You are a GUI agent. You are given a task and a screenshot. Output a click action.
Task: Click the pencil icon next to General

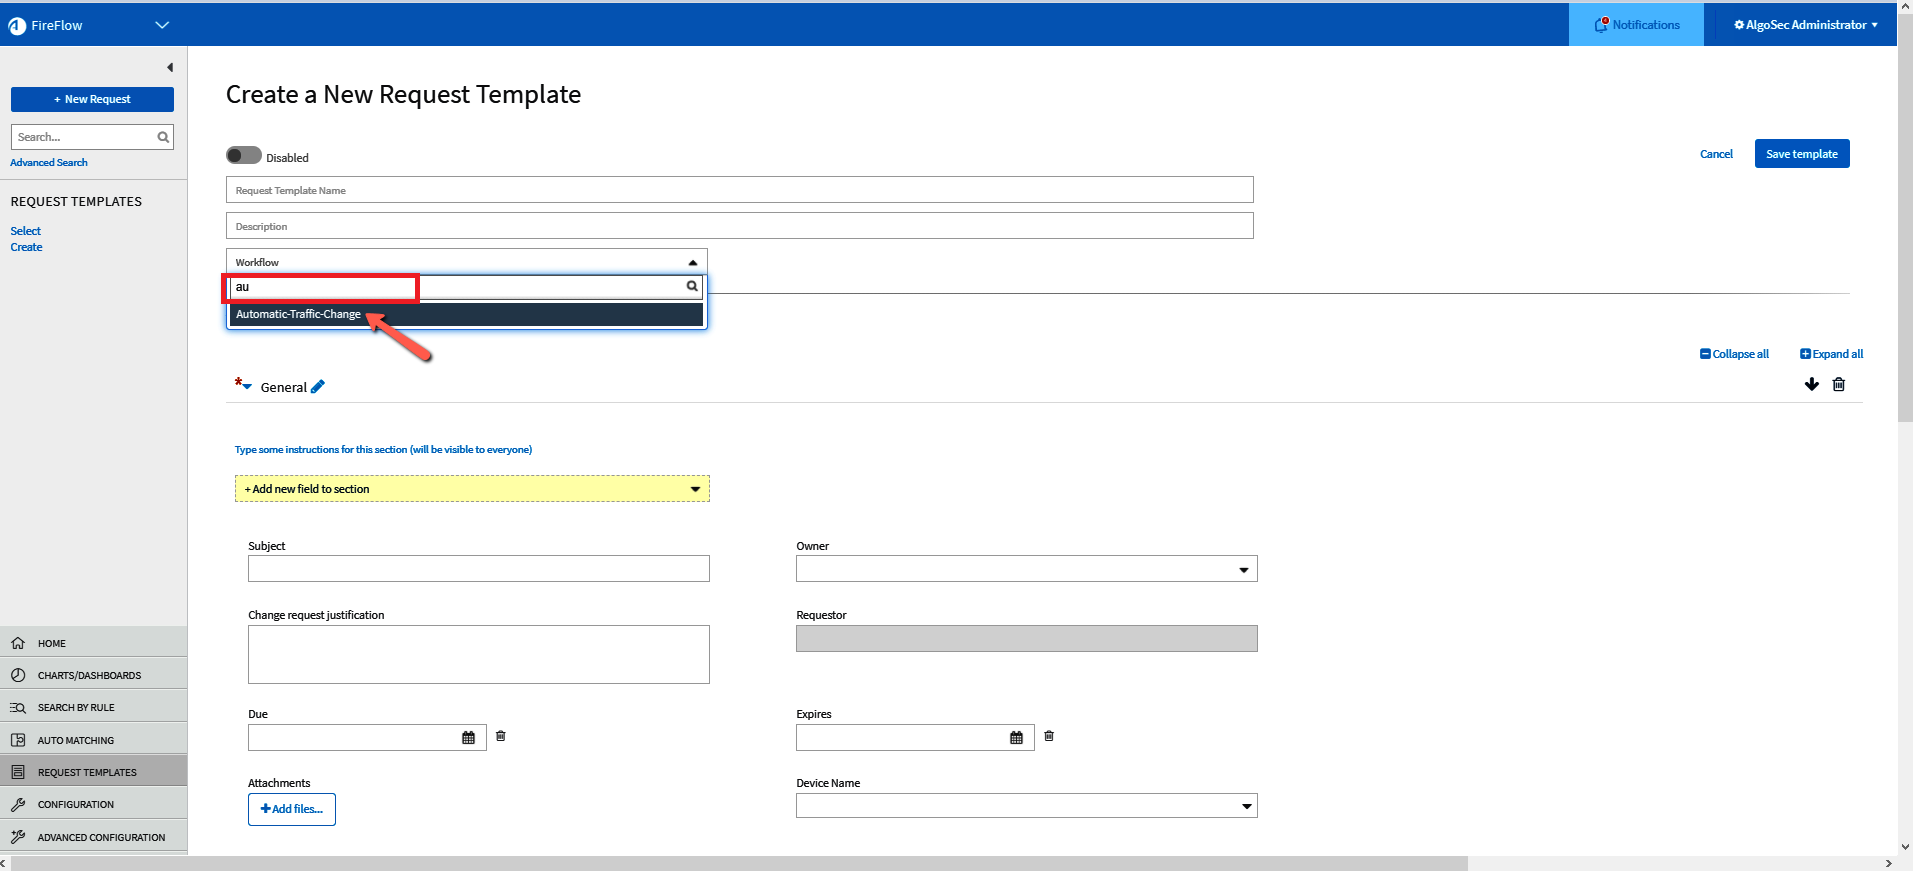tap(318, 387)
